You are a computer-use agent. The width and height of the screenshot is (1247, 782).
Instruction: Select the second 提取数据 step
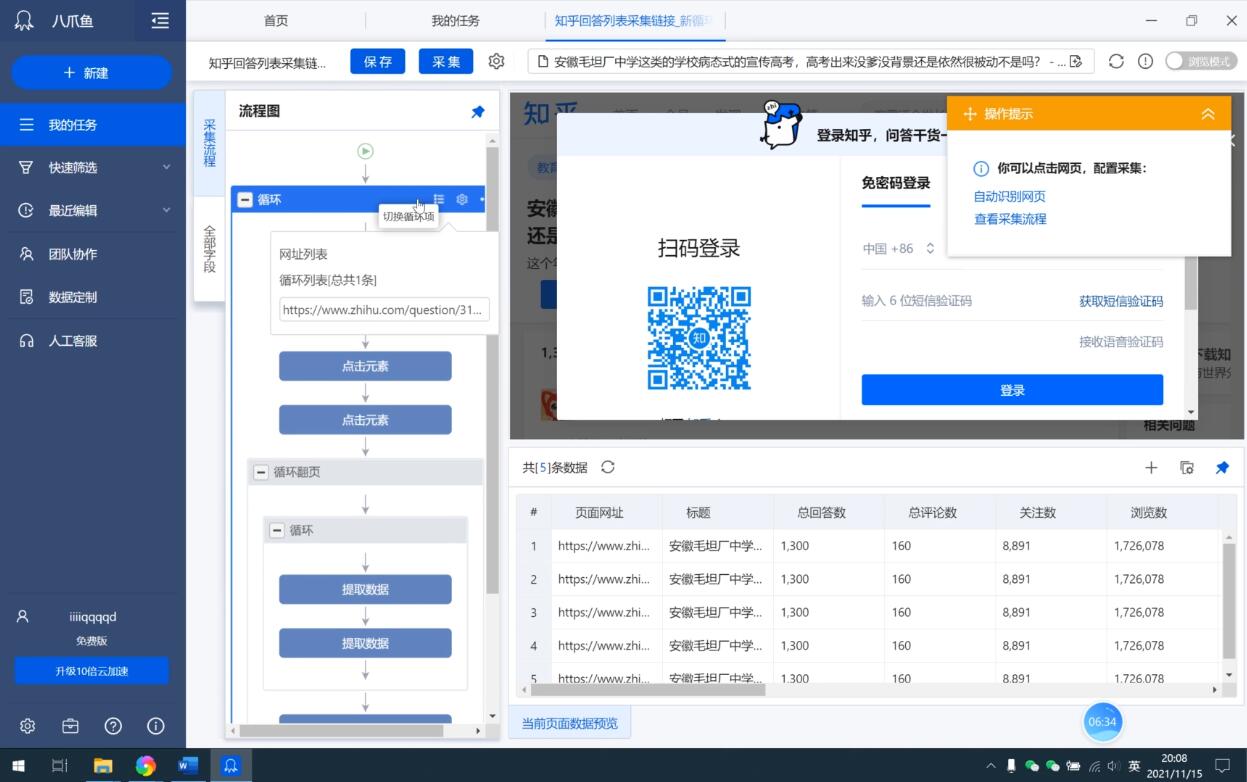pos(365,643)
